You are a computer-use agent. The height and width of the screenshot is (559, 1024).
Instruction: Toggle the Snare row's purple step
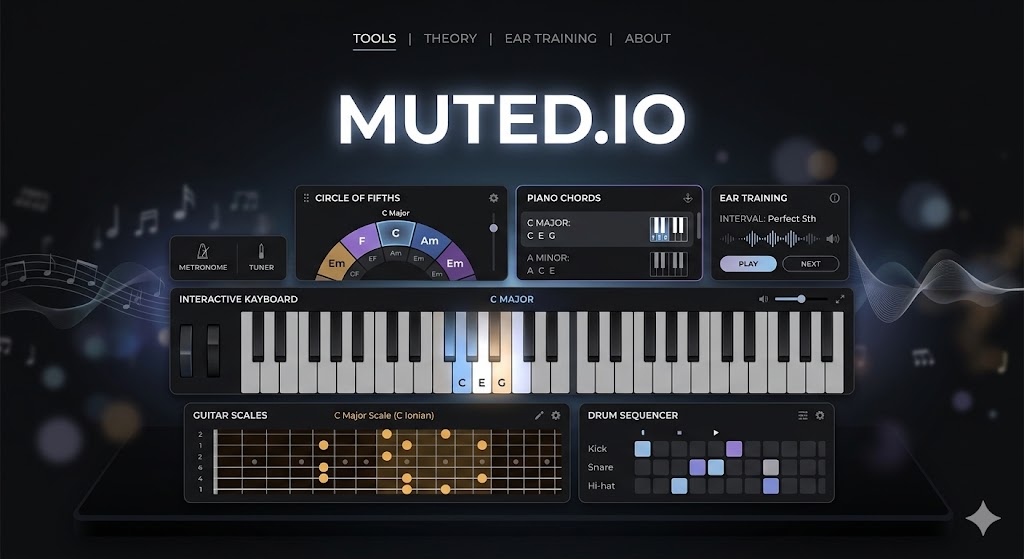pyautogui.click(x=697, y=467)
